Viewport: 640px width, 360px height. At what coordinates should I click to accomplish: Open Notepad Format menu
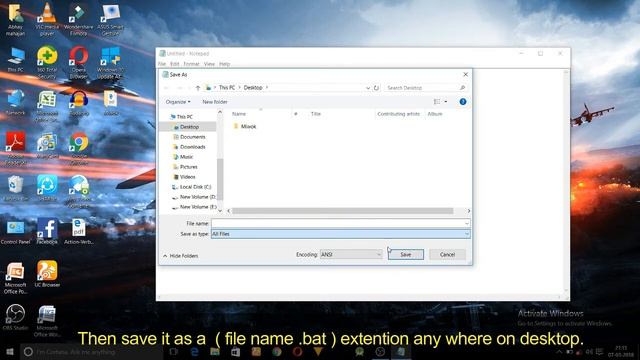point(191,64)
